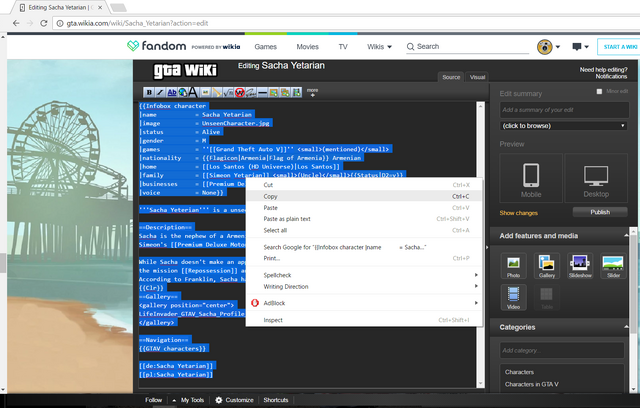Preview page in Desktop view
The width and height of the screenshot is (640, 408).
596,178
